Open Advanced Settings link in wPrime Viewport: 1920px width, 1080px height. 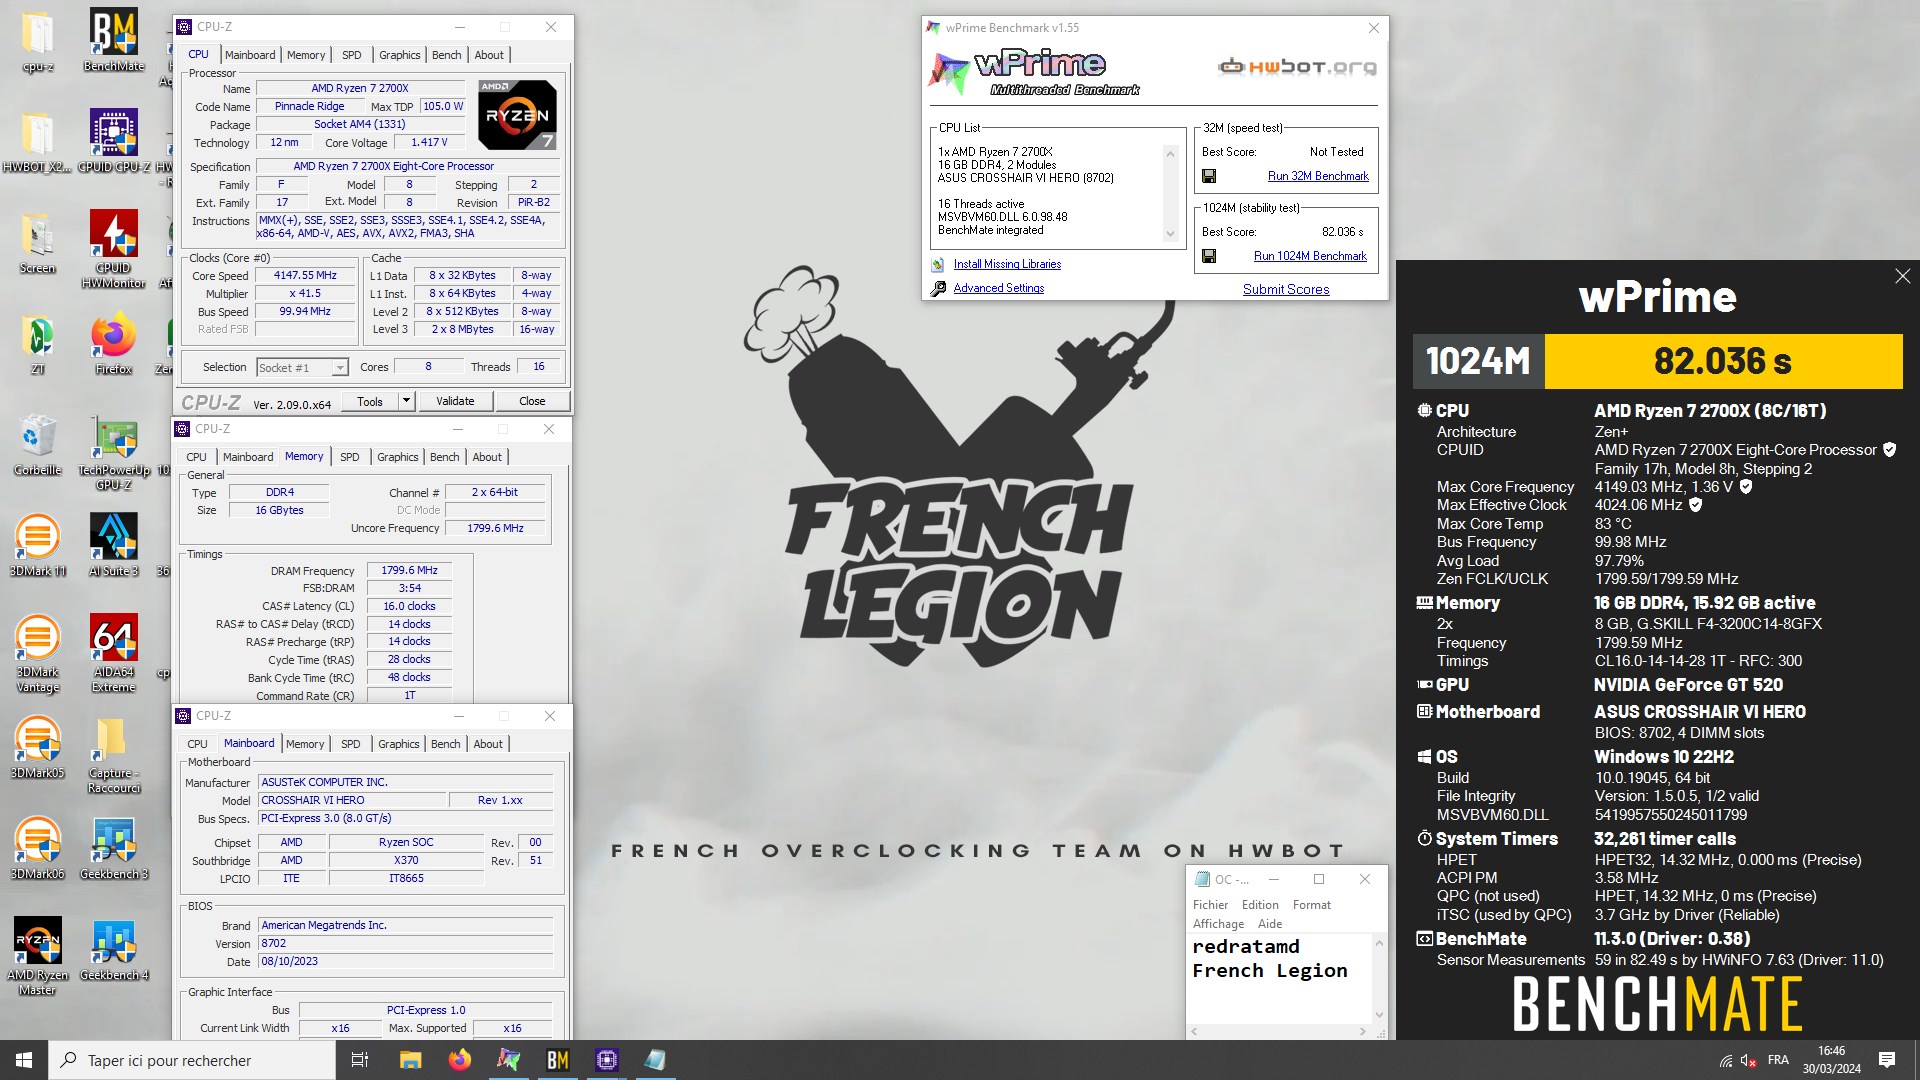click(x=998, y=288)
